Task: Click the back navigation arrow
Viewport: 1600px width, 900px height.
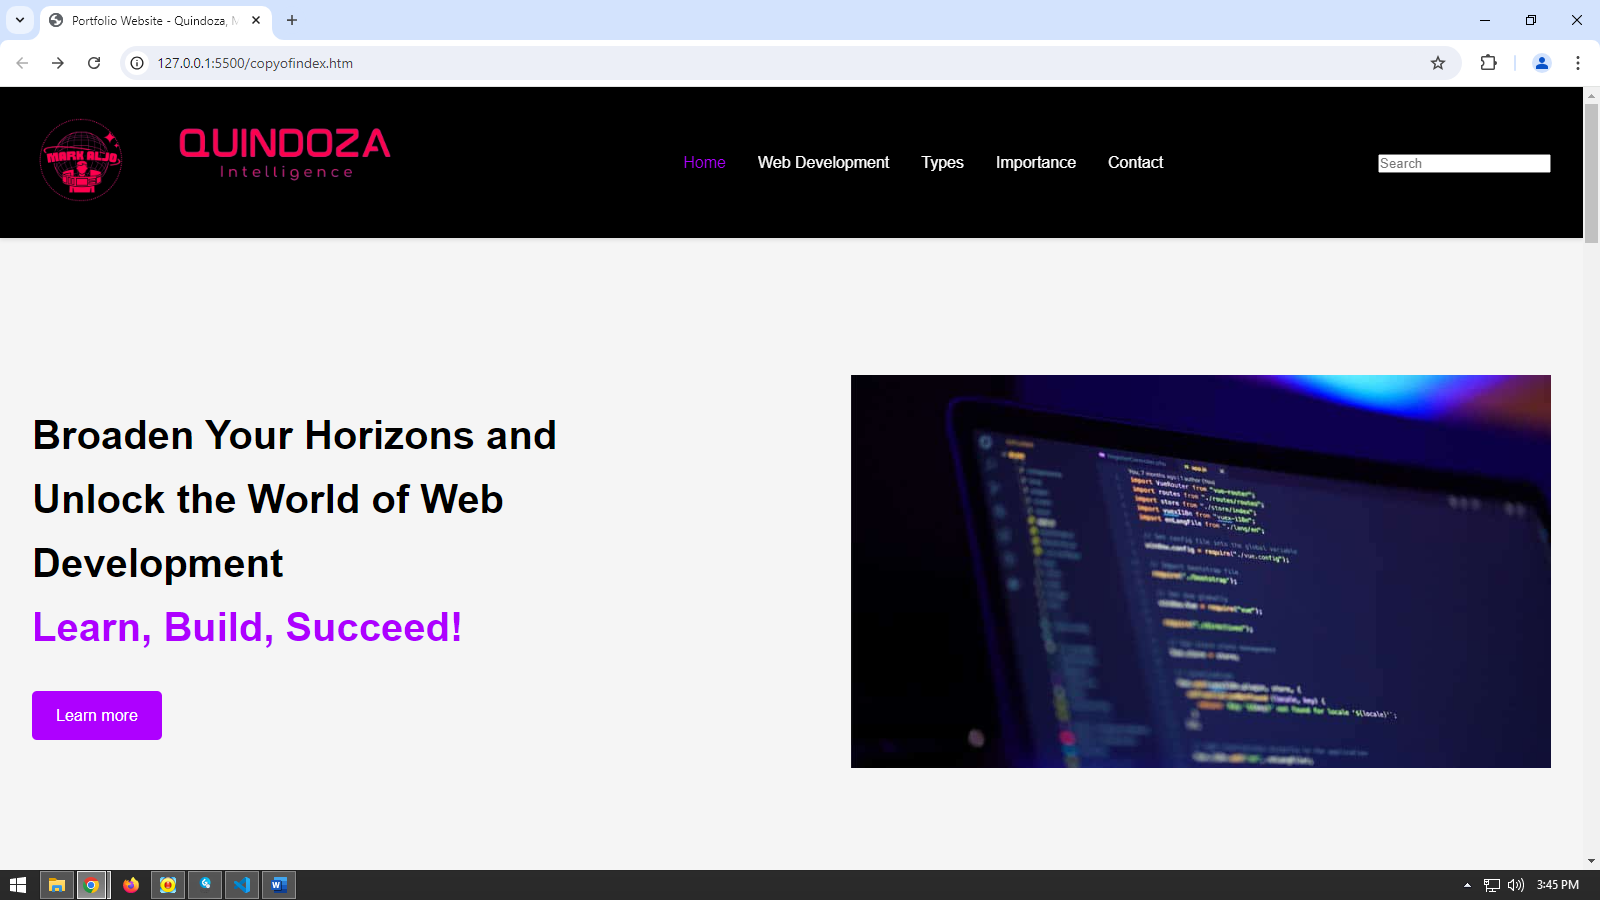Action: click(22, 62)
